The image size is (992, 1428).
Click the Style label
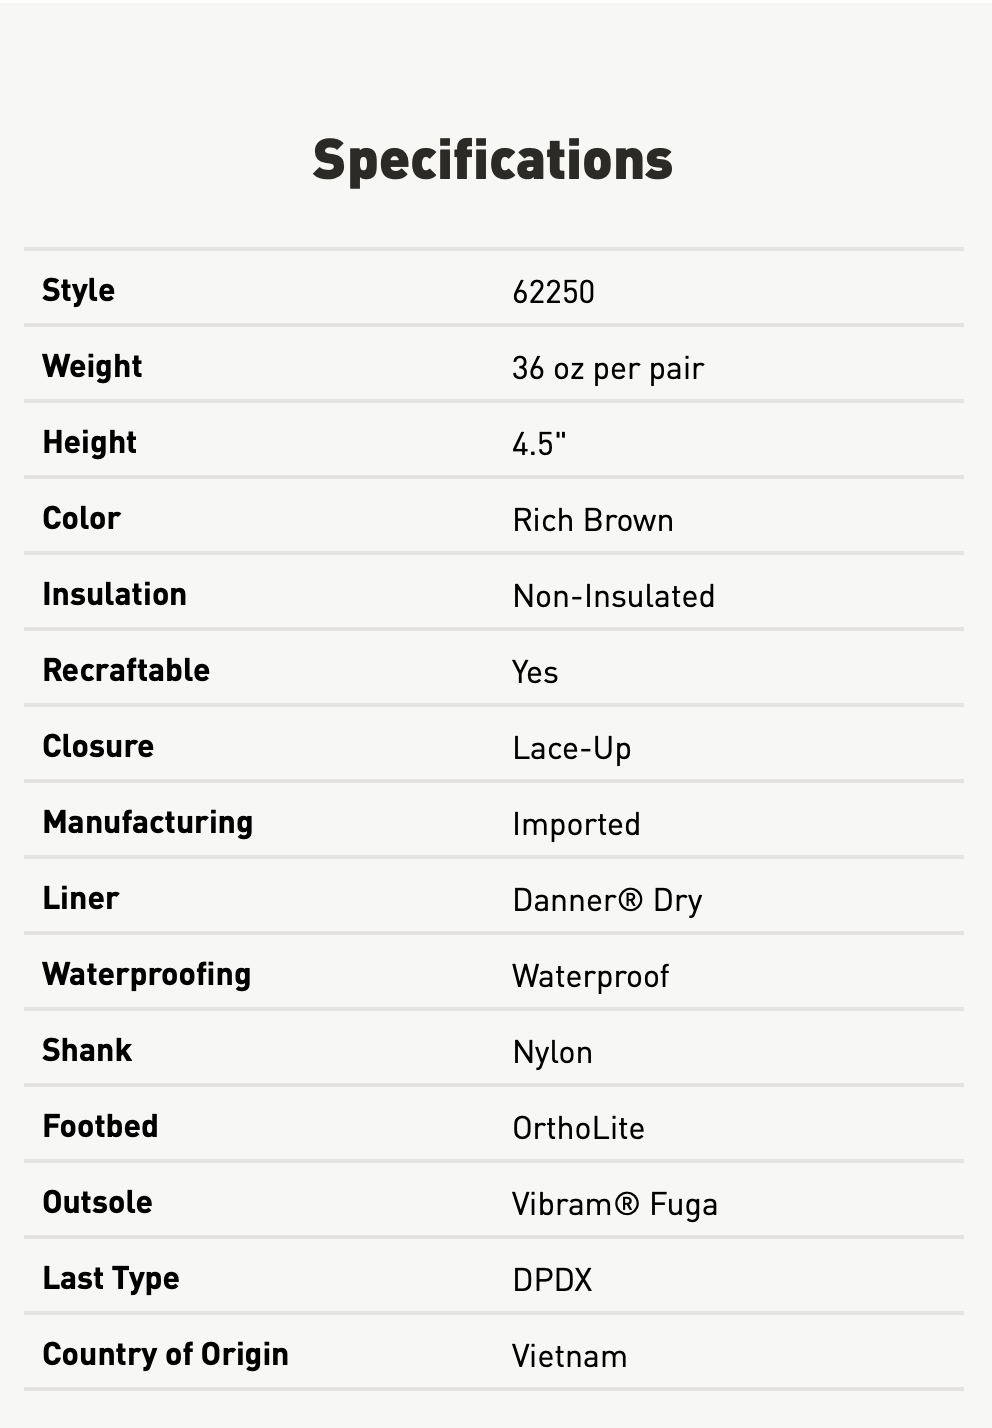(x=78, y=290)
